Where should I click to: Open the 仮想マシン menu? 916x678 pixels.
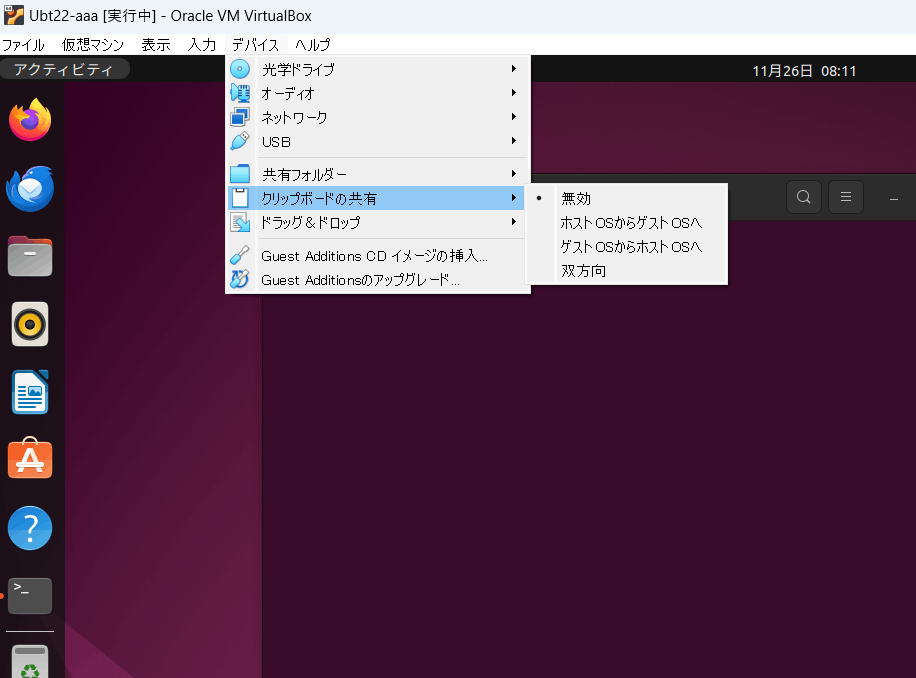coord(93,45)
